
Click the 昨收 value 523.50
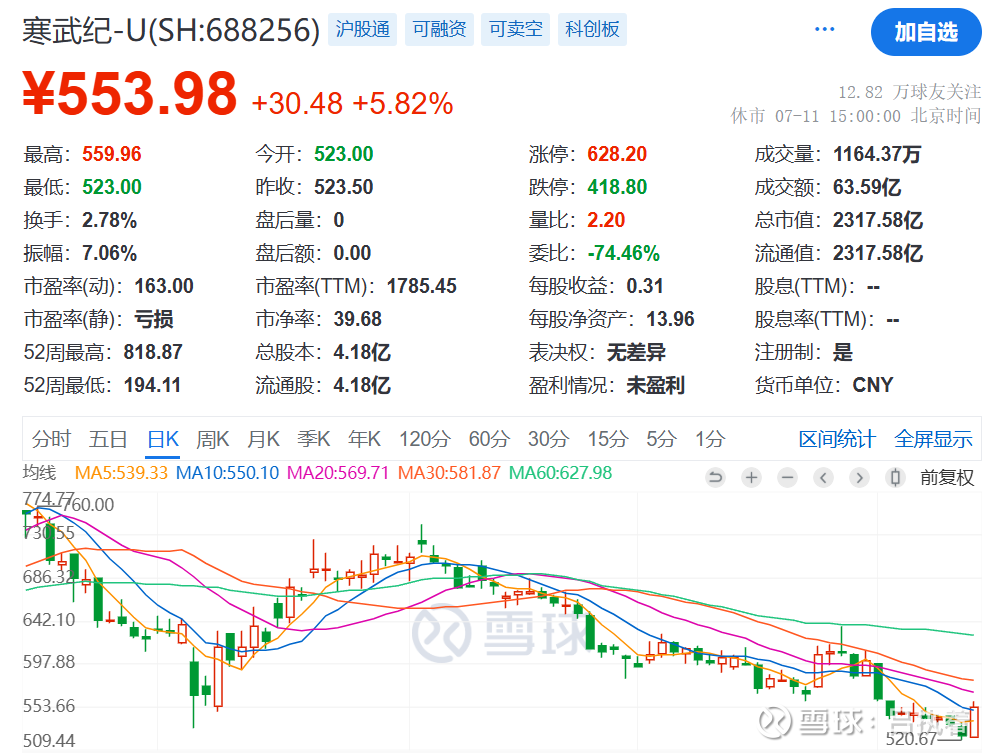tap(344, 187)
